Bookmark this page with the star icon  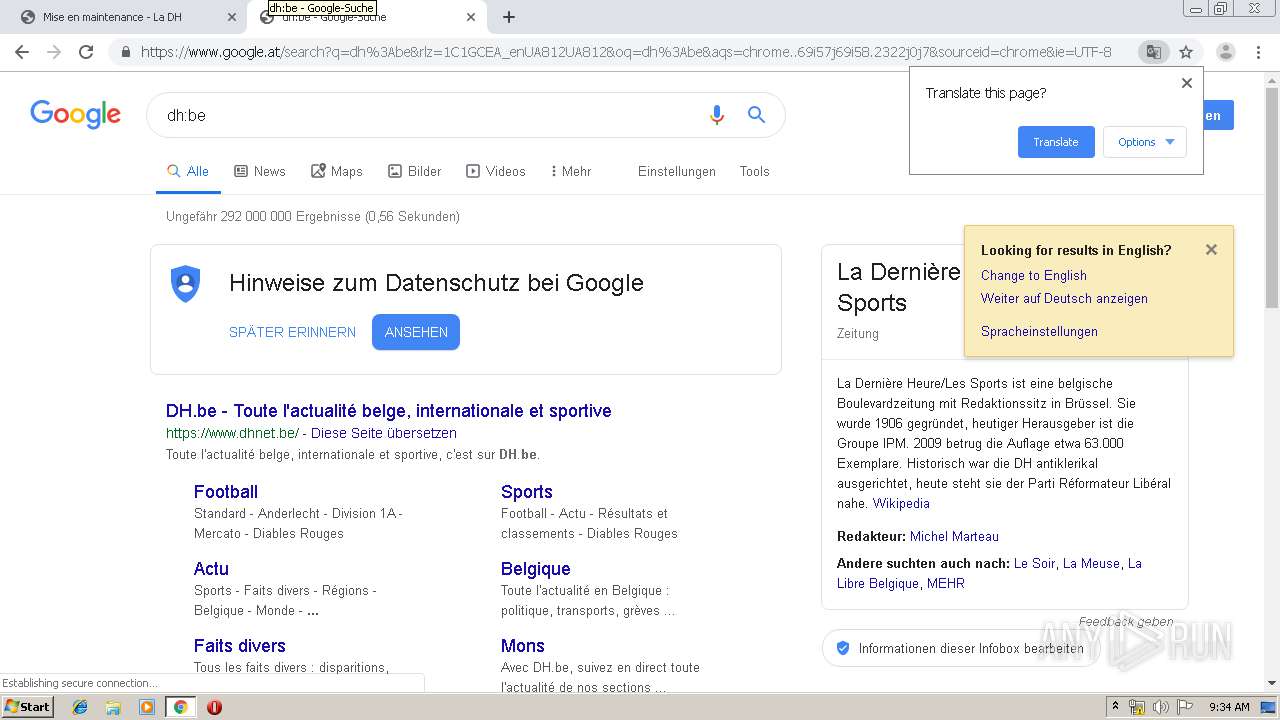click(1186, 52)
